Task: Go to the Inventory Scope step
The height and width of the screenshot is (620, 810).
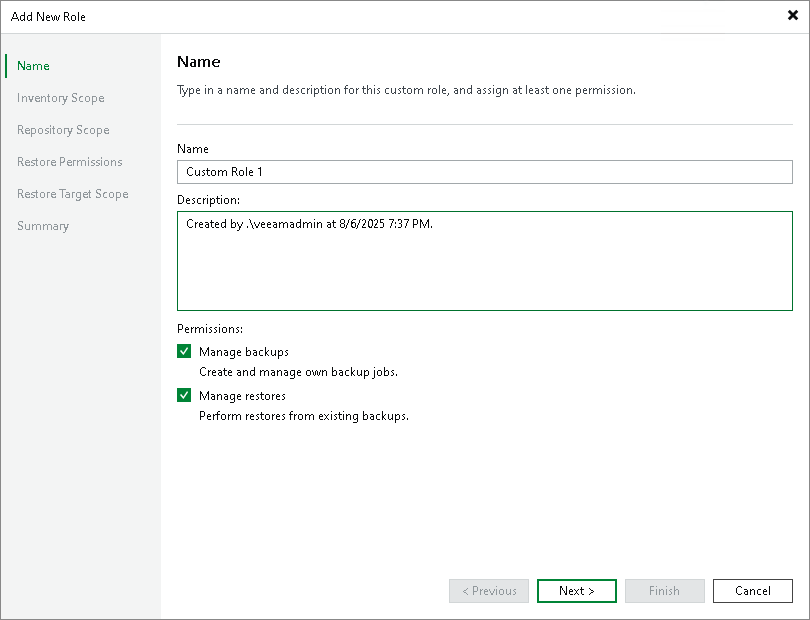Action: coord(60,98)
